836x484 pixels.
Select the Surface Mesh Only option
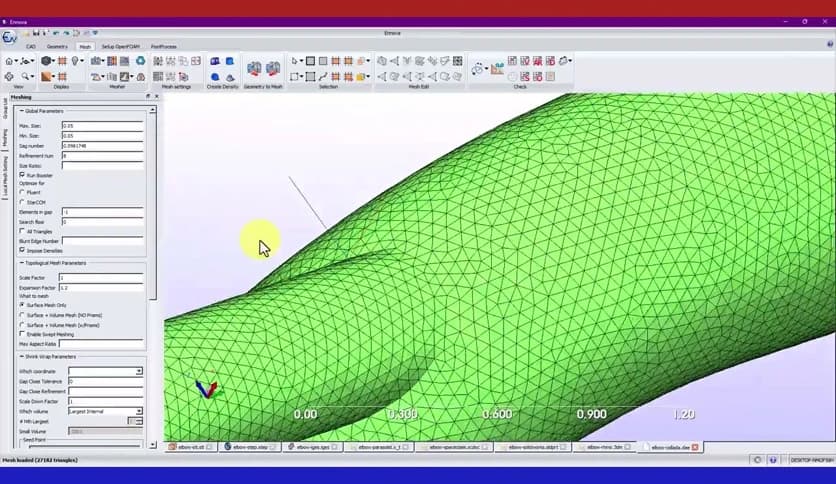pyautogui.click(x=22, y=305)
